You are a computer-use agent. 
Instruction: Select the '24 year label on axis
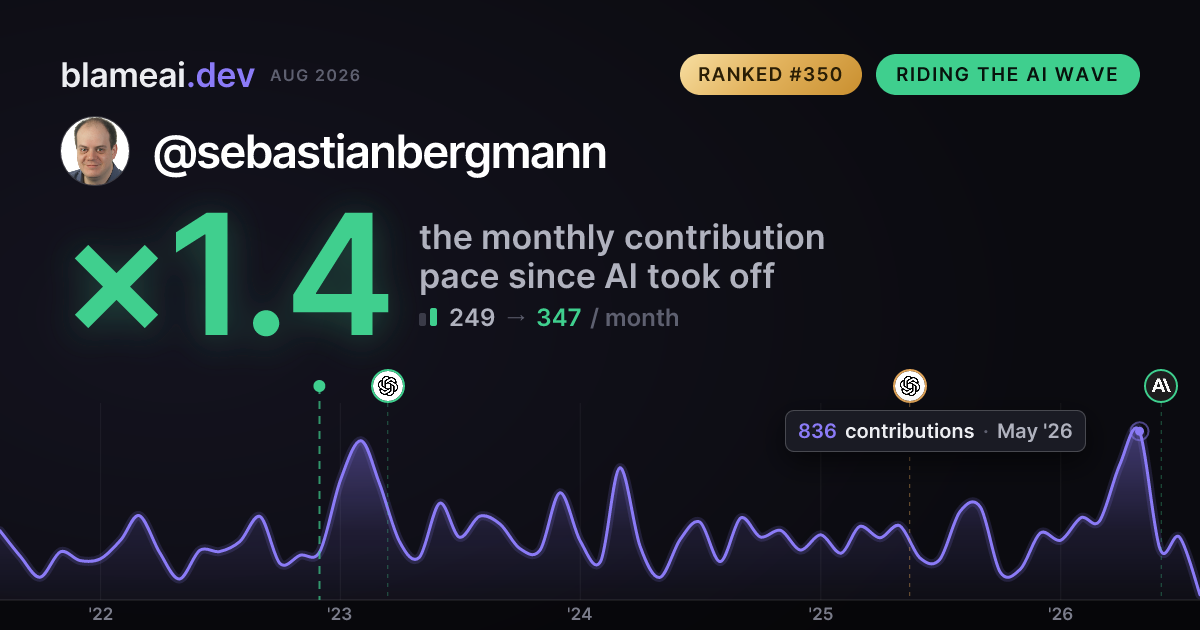[580, 614]
